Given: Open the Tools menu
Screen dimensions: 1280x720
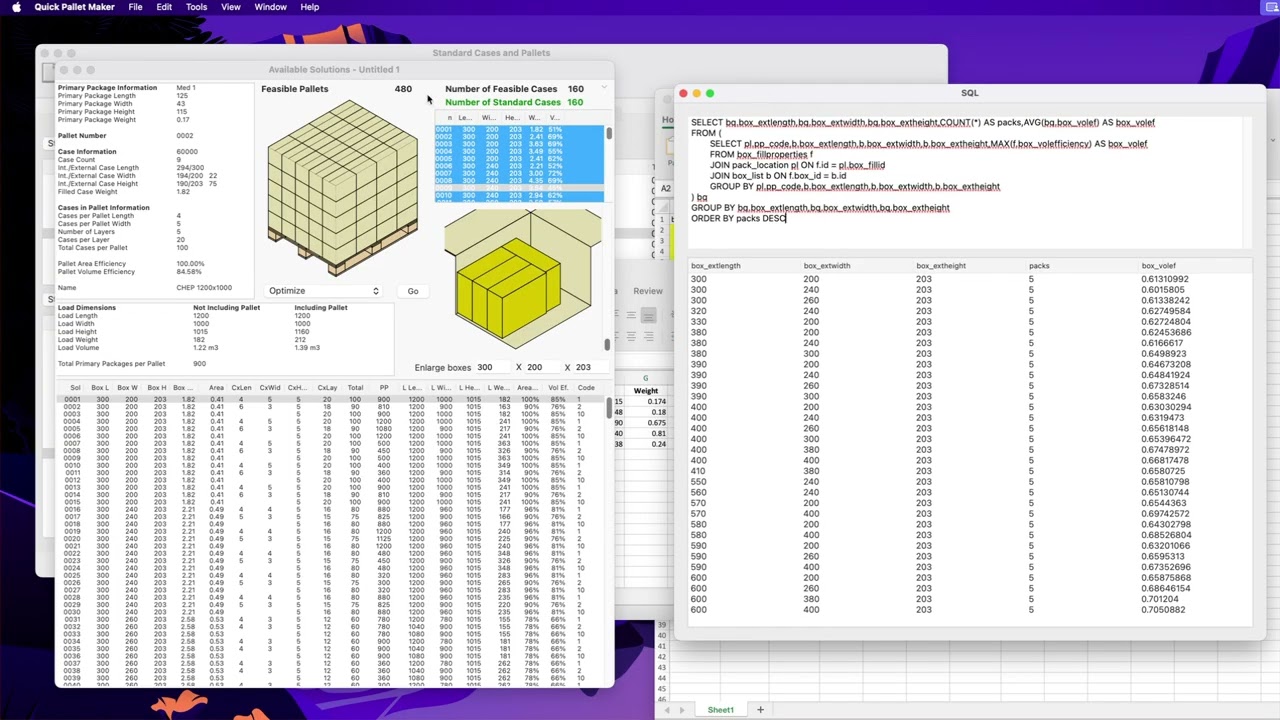Looking at the screenshot, I should pyautogui.click(x=196, y=7).
